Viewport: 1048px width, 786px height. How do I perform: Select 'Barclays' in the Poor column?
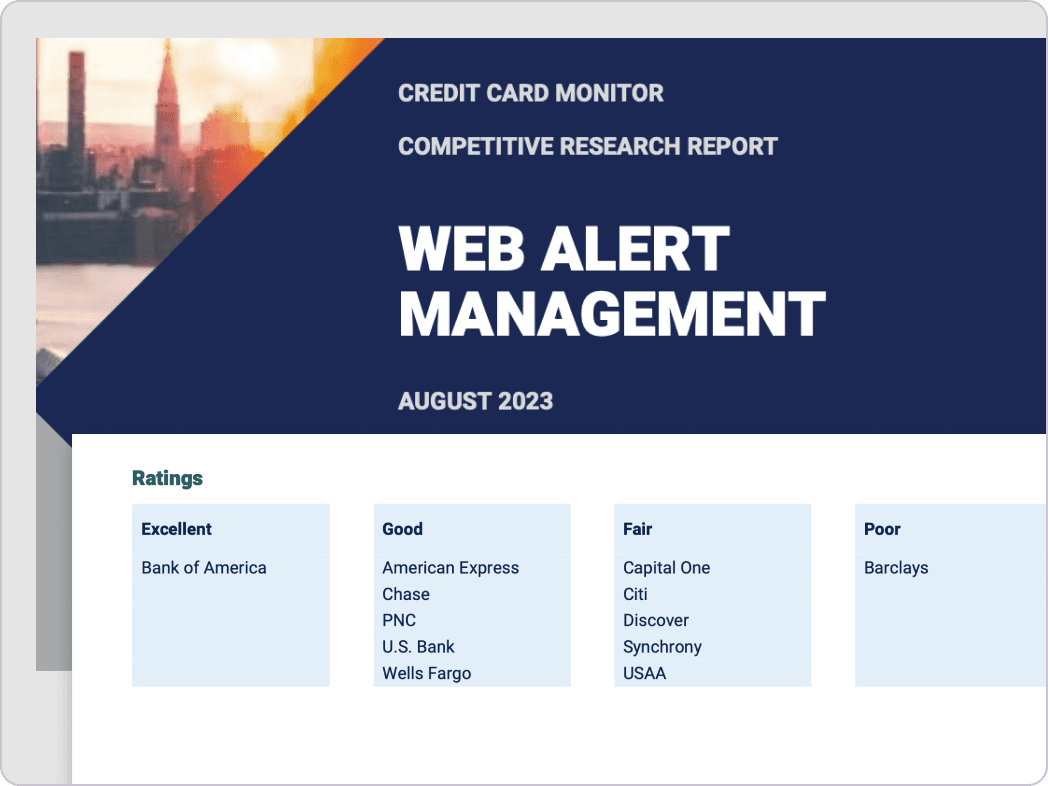896,567
